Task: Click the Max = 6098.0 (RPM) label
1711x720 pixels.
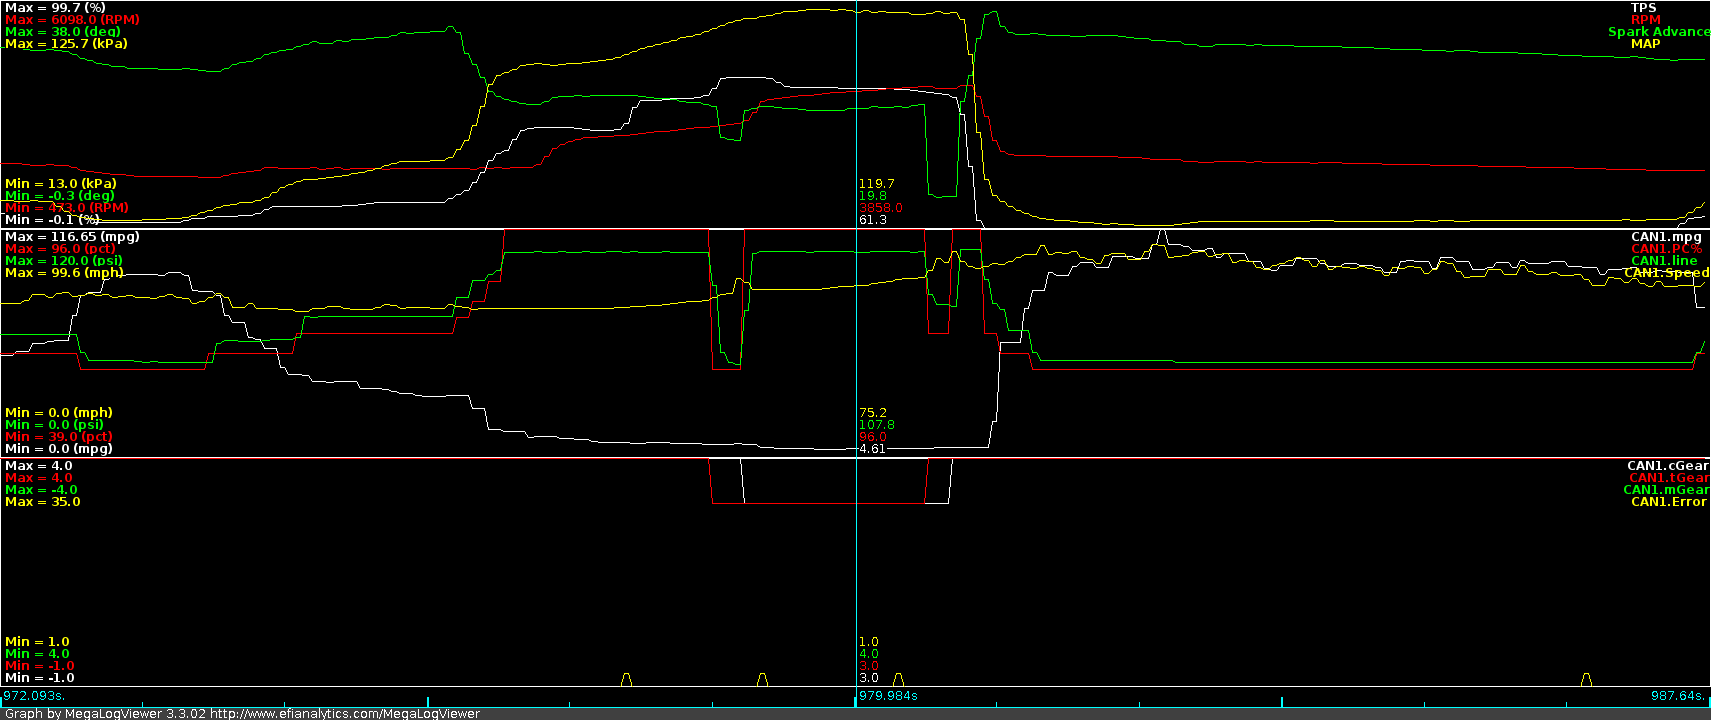Action: 72,20
